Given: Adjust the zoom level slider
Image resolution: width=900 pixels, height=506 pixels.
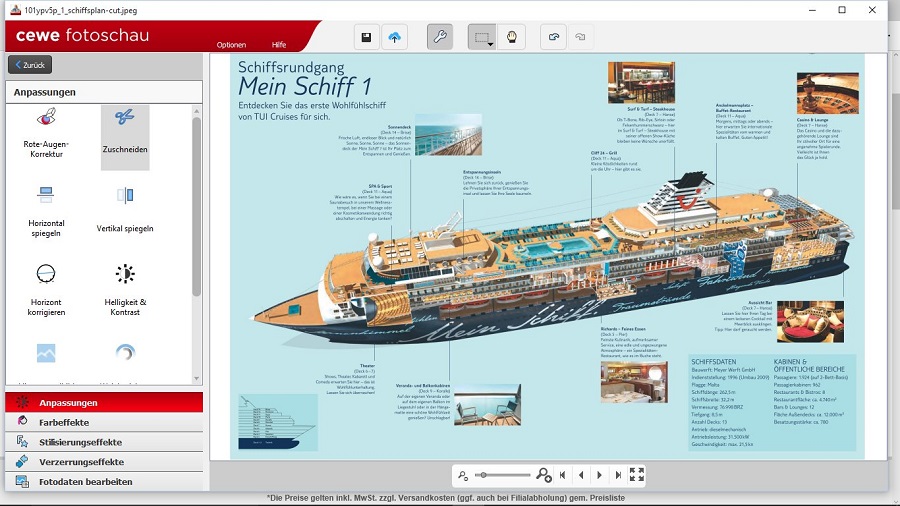Looking at the screenshot, I should 502,475.
